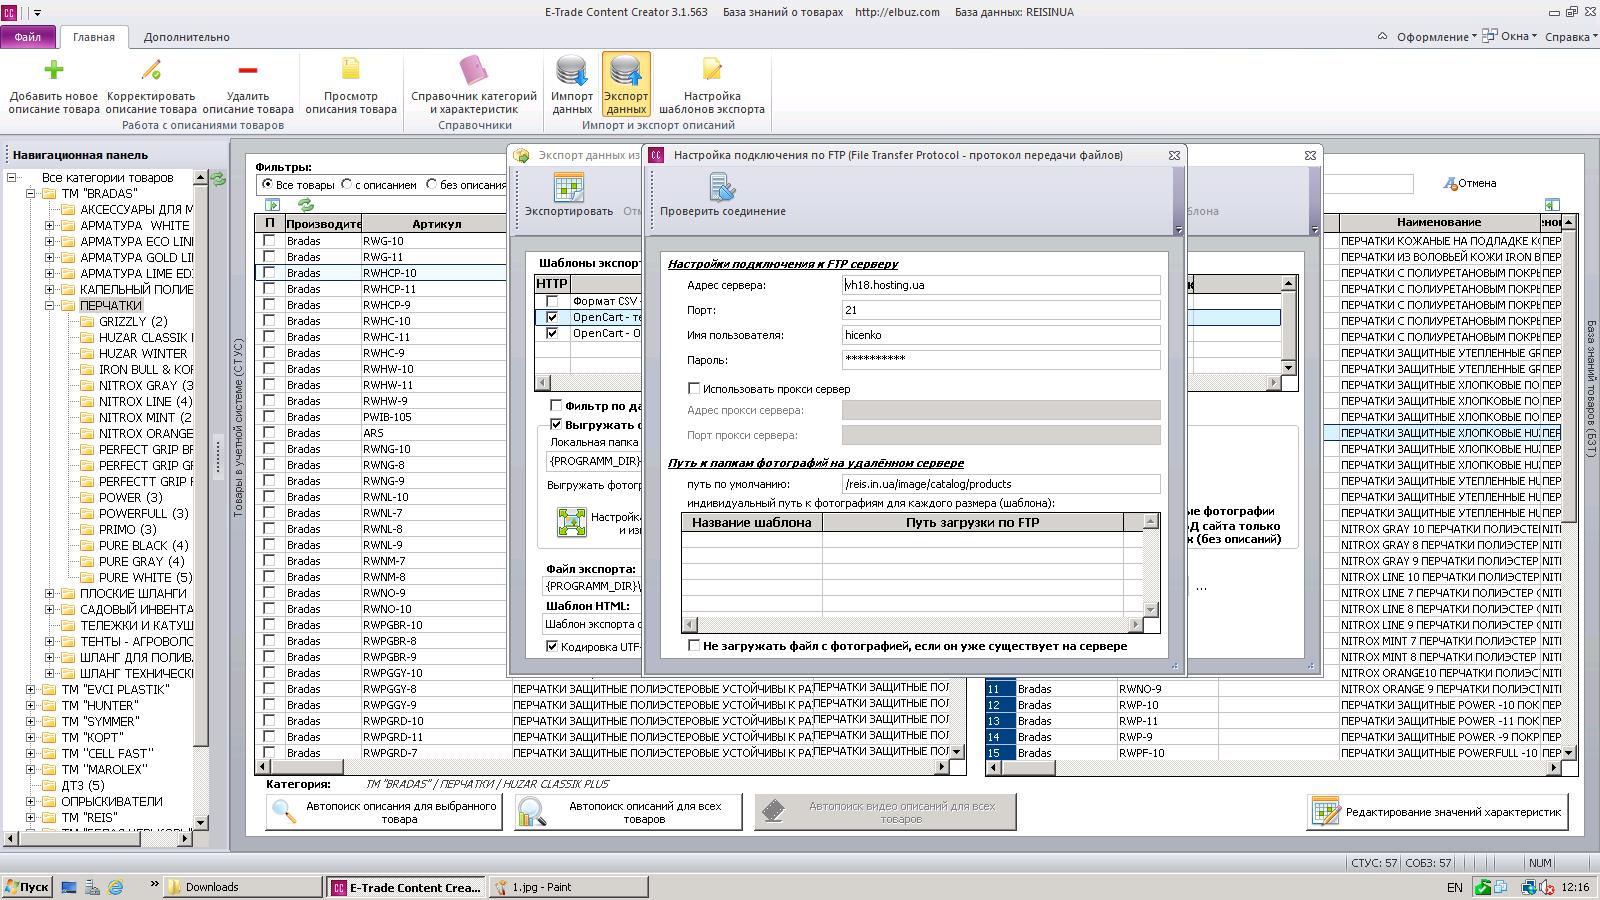Switch to Главная ribbon tab
The width and height of the screenshot is (1600, 900).
coord(94,37)
